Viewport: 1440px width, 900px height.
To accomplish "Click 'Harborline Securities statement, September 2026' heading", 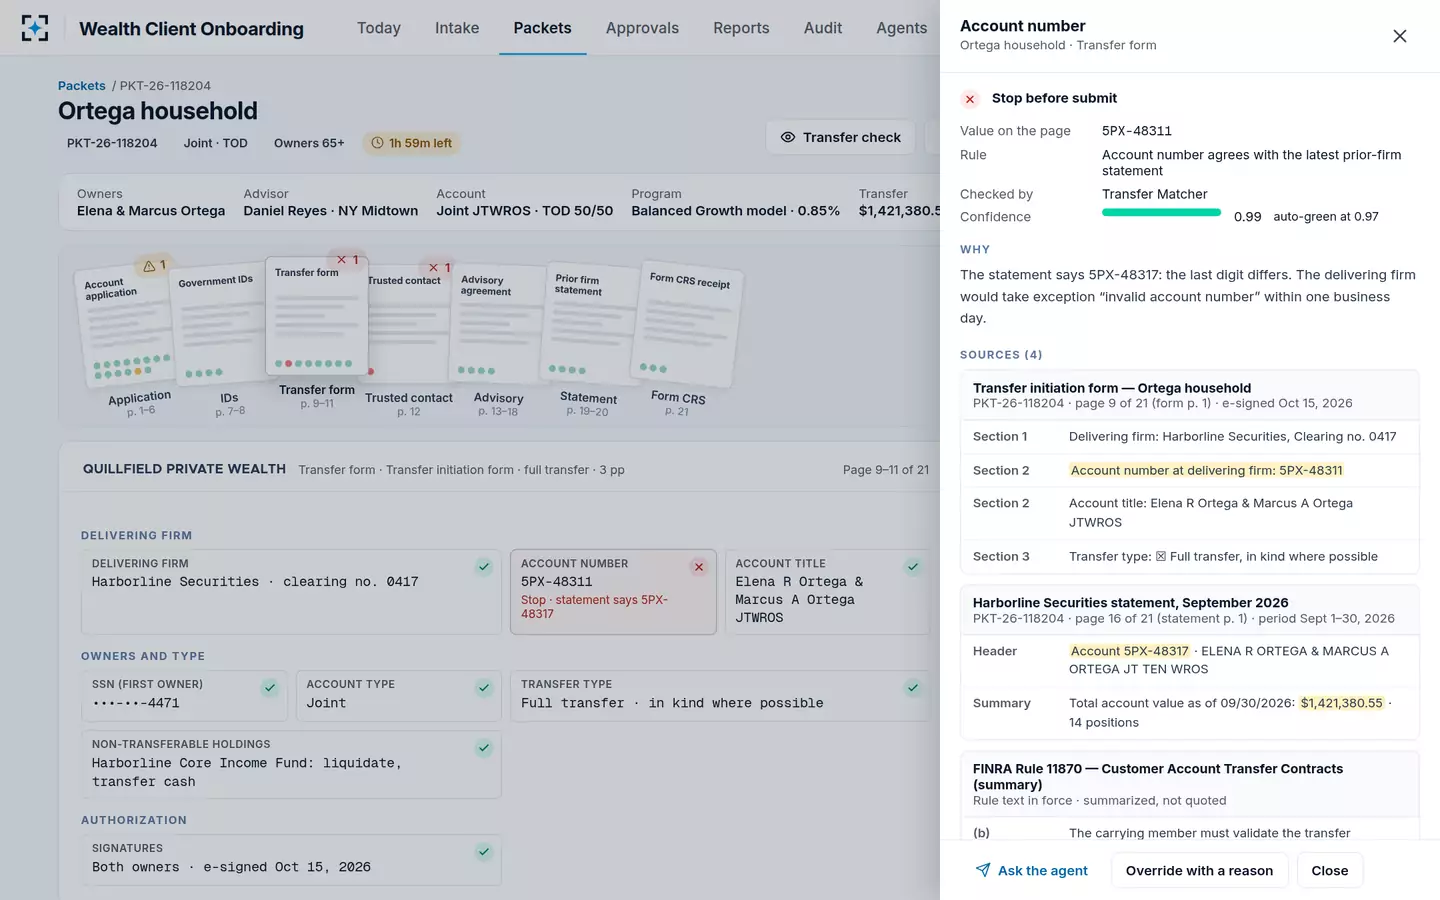I will (1130, 603).
